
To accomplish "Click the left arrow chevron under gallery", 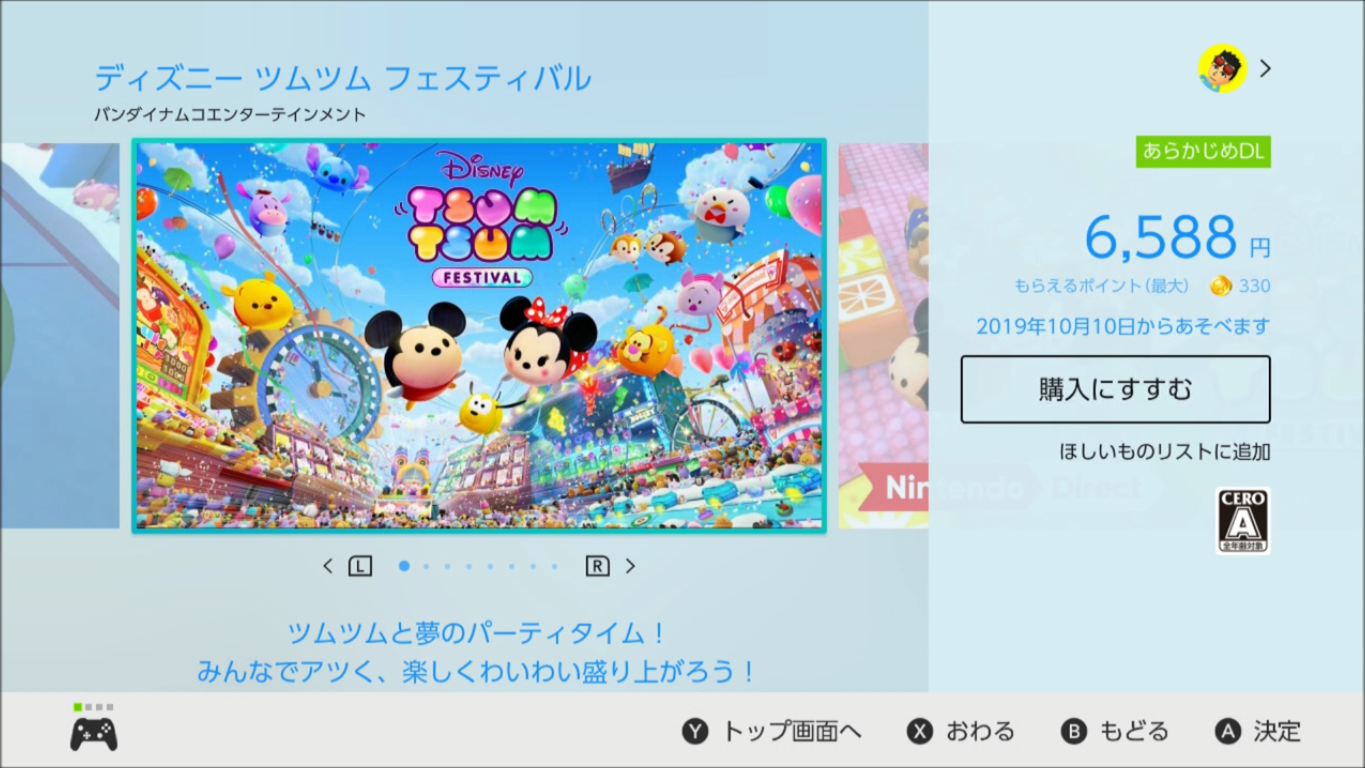I will point(328,566).
